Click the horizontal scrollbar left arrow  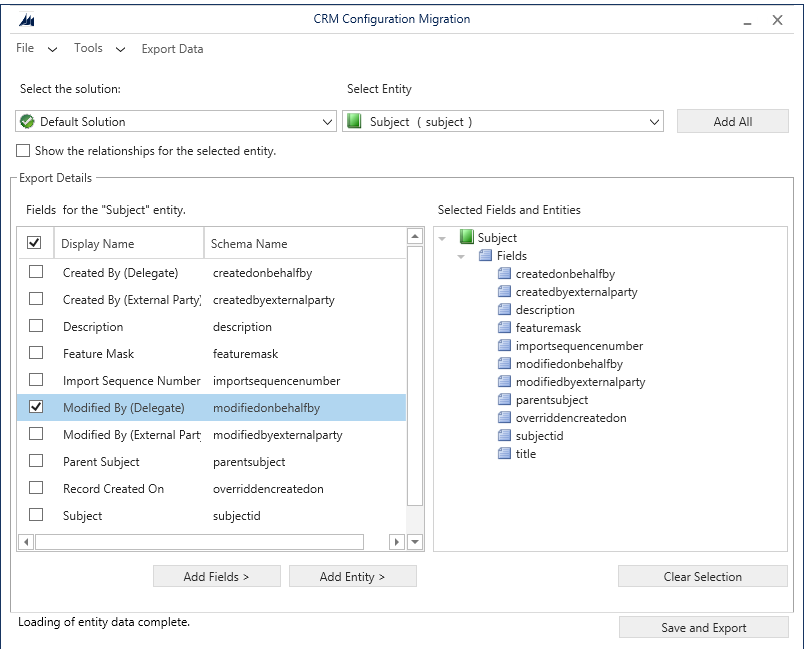[x=26, y=542]
